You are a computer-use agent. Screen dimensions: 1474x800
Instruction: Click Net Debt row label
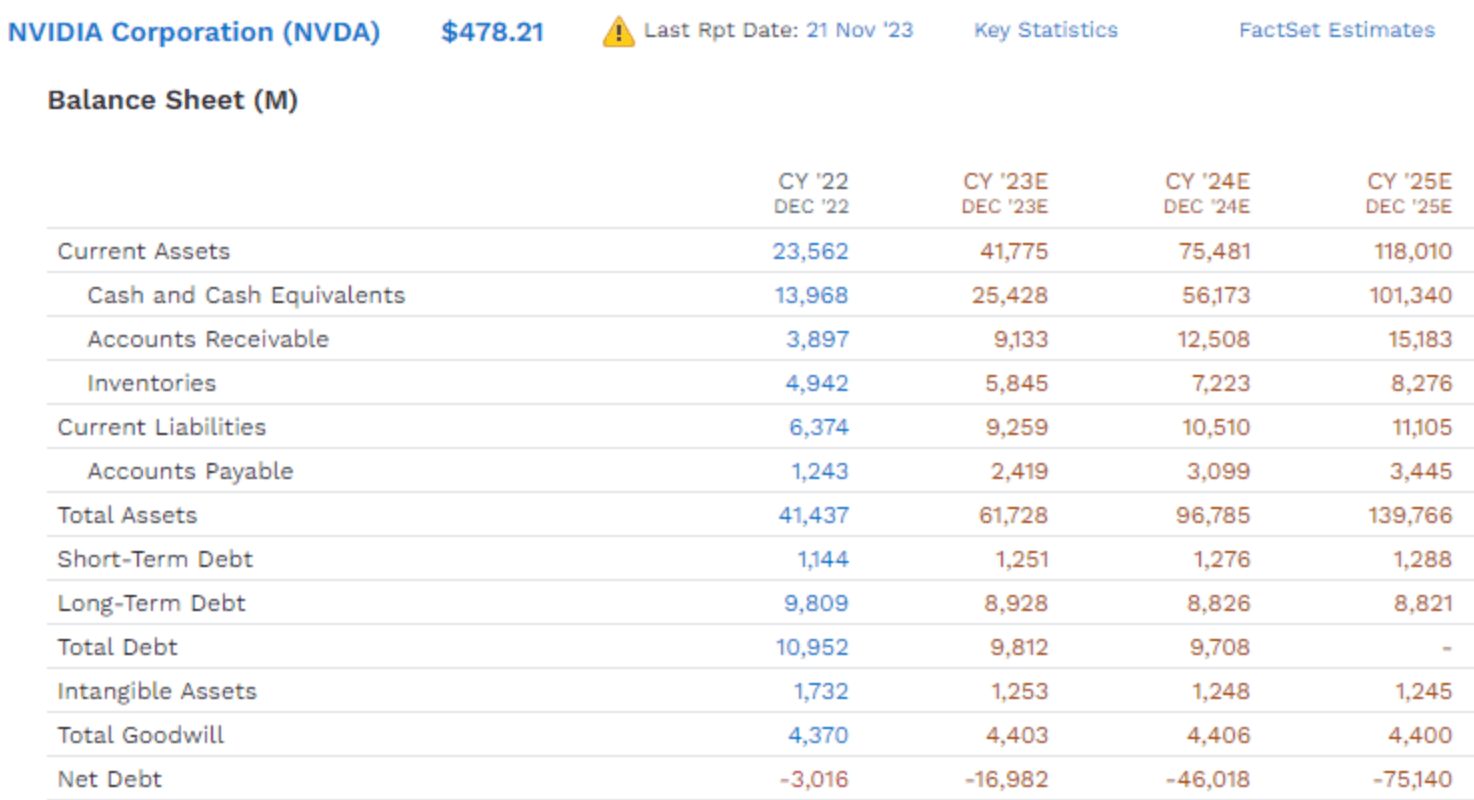point(109,779)
